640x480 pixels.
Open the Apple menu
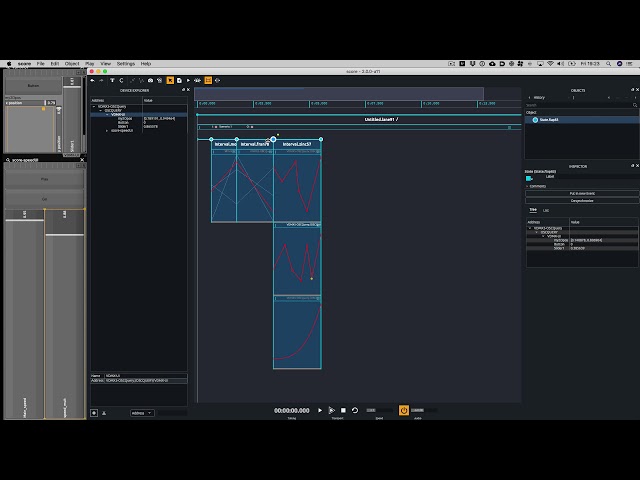(x=9, y=64)
